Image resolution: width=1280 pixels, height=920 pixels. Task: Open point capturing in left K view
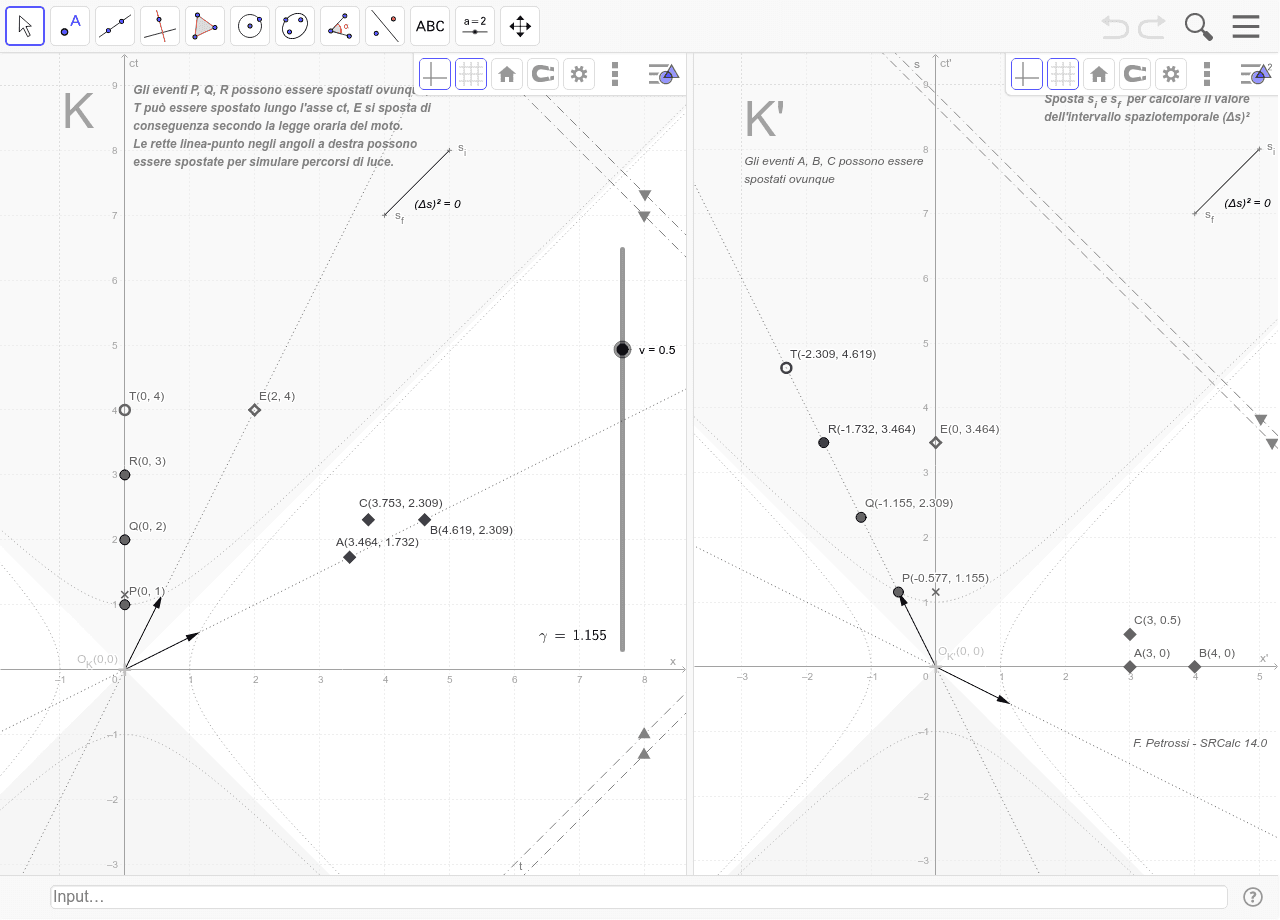click(543, 74)
